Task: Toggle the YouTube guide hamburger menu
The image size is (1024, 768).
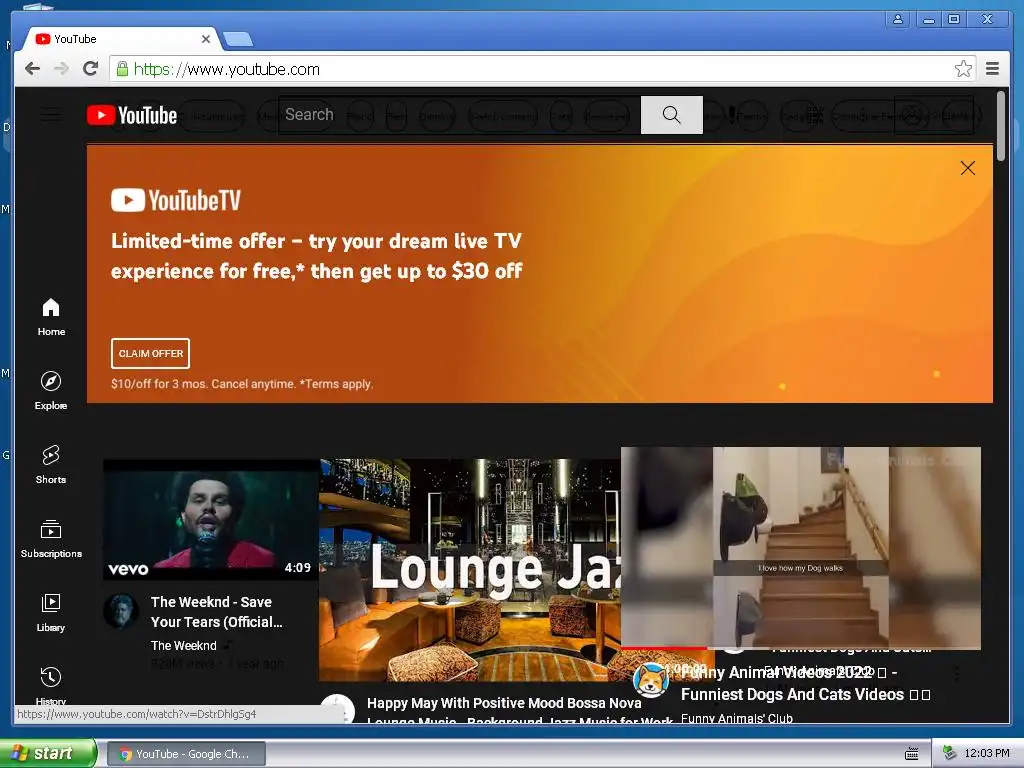Action: pos(50,116)
